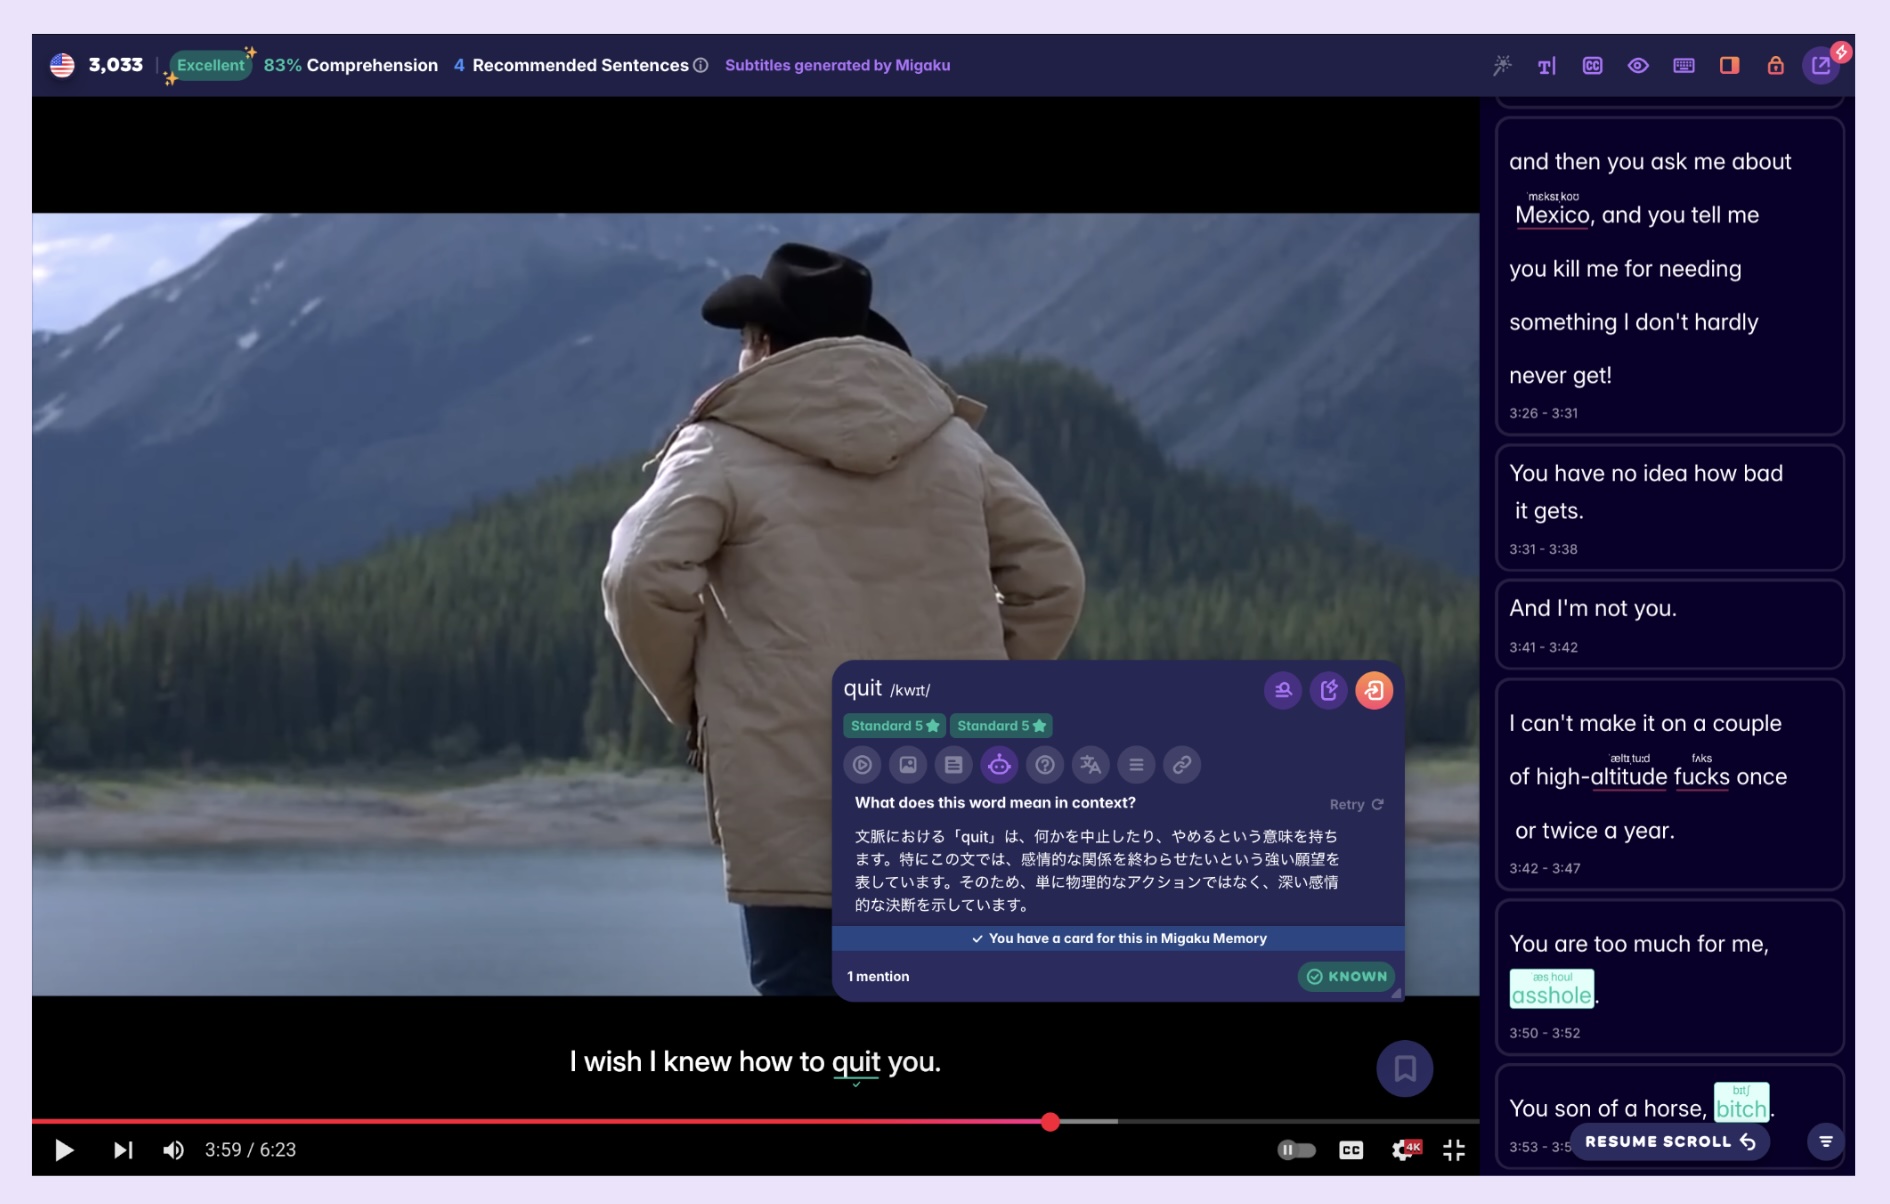Click highlighted word 'asshole' in subtitle list
Image resolution: width=1890 pixels, height=1204 pixels.
tap(1551, 990)
